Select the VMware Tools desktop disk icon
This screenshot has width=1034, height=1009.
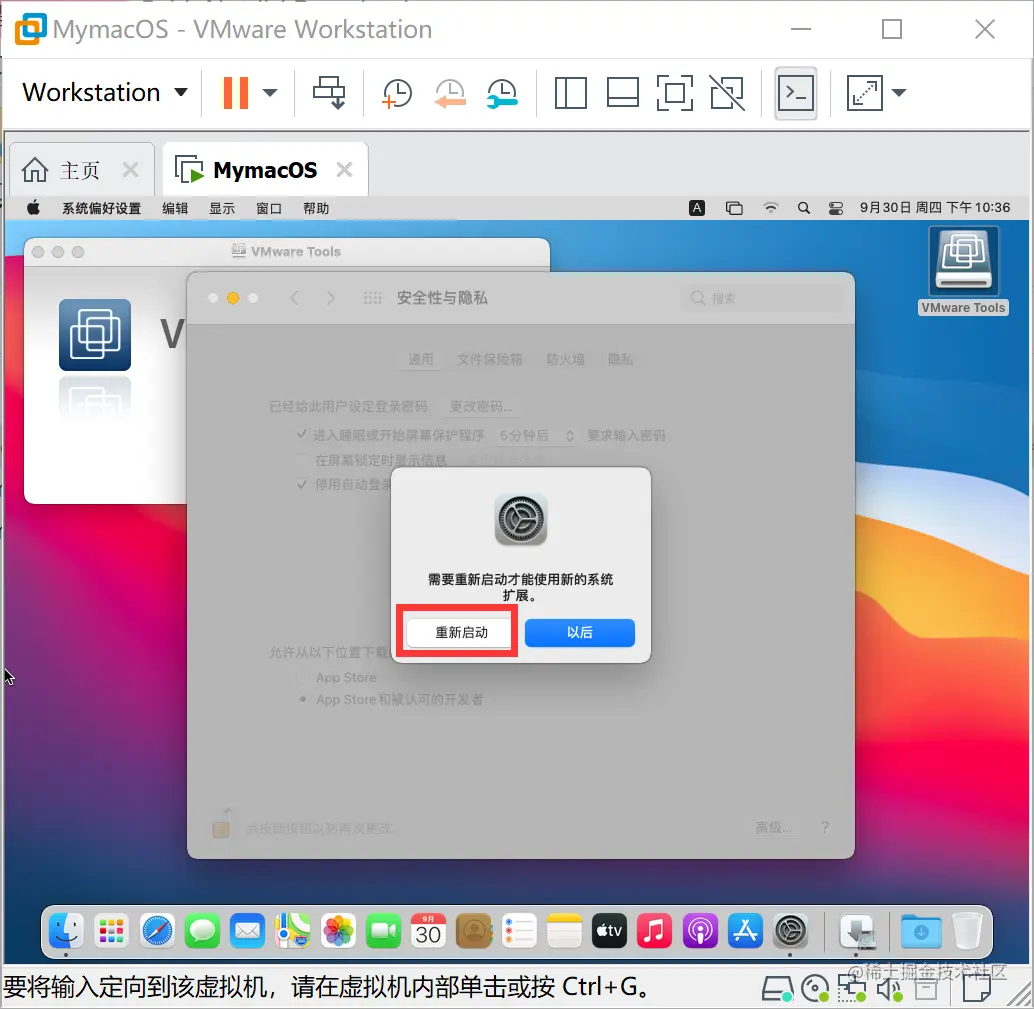tap(963, 271)
